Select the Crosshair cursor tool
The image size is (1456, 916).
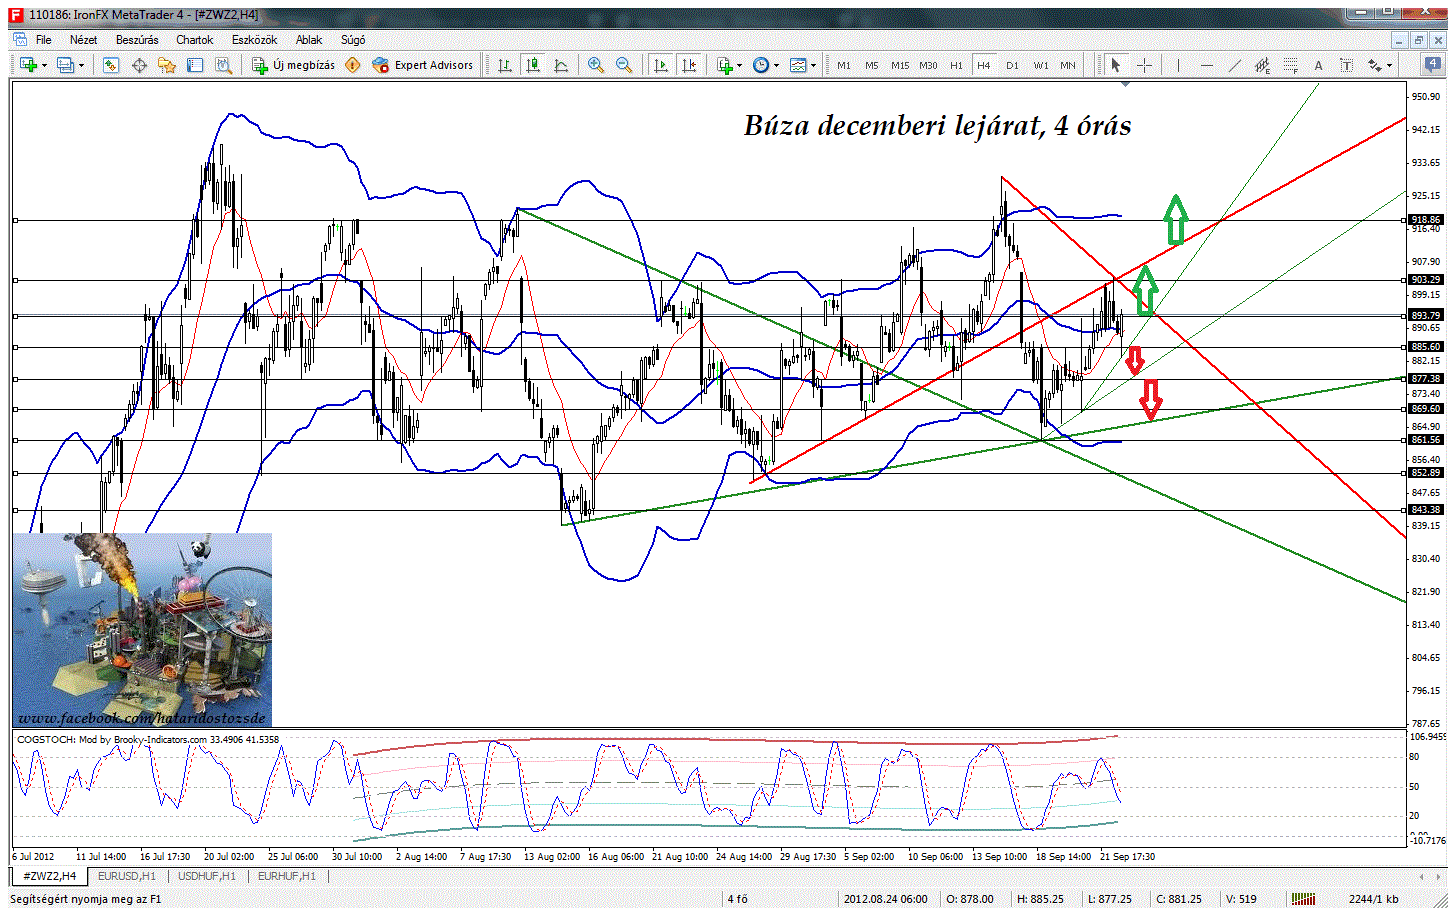tap(1145, 65)
